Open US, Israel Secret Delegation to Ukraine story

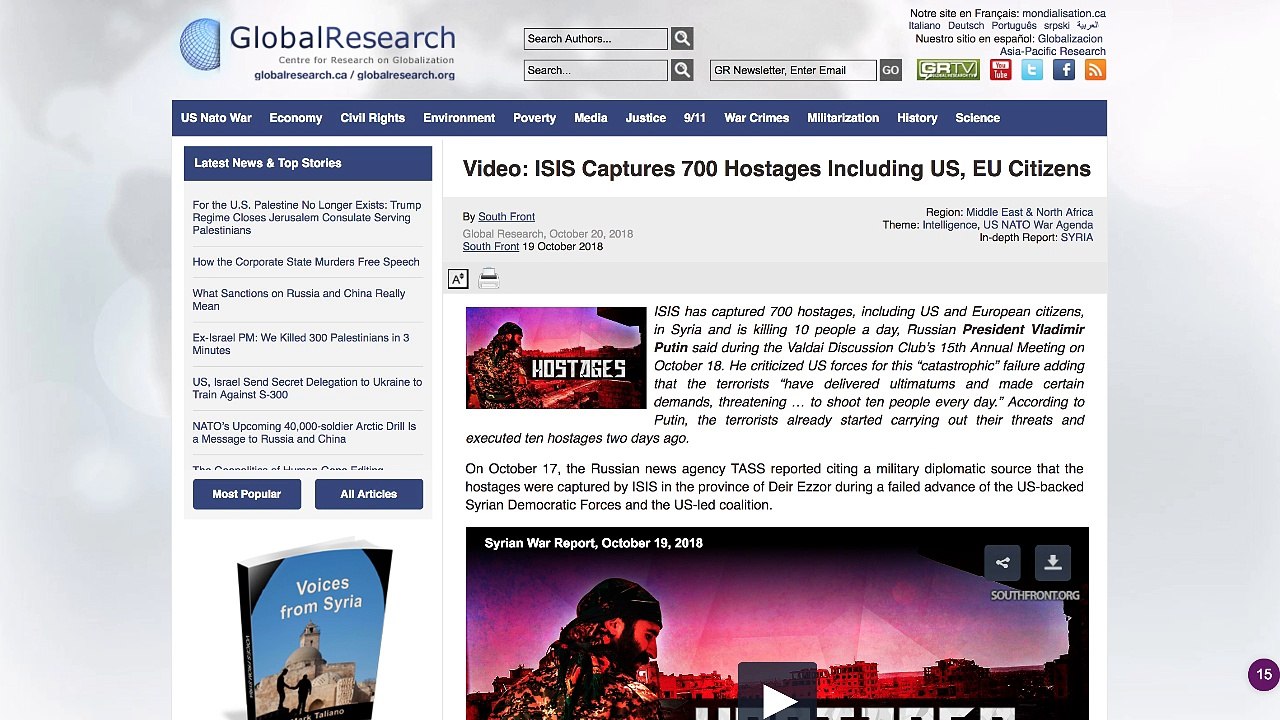307,388
